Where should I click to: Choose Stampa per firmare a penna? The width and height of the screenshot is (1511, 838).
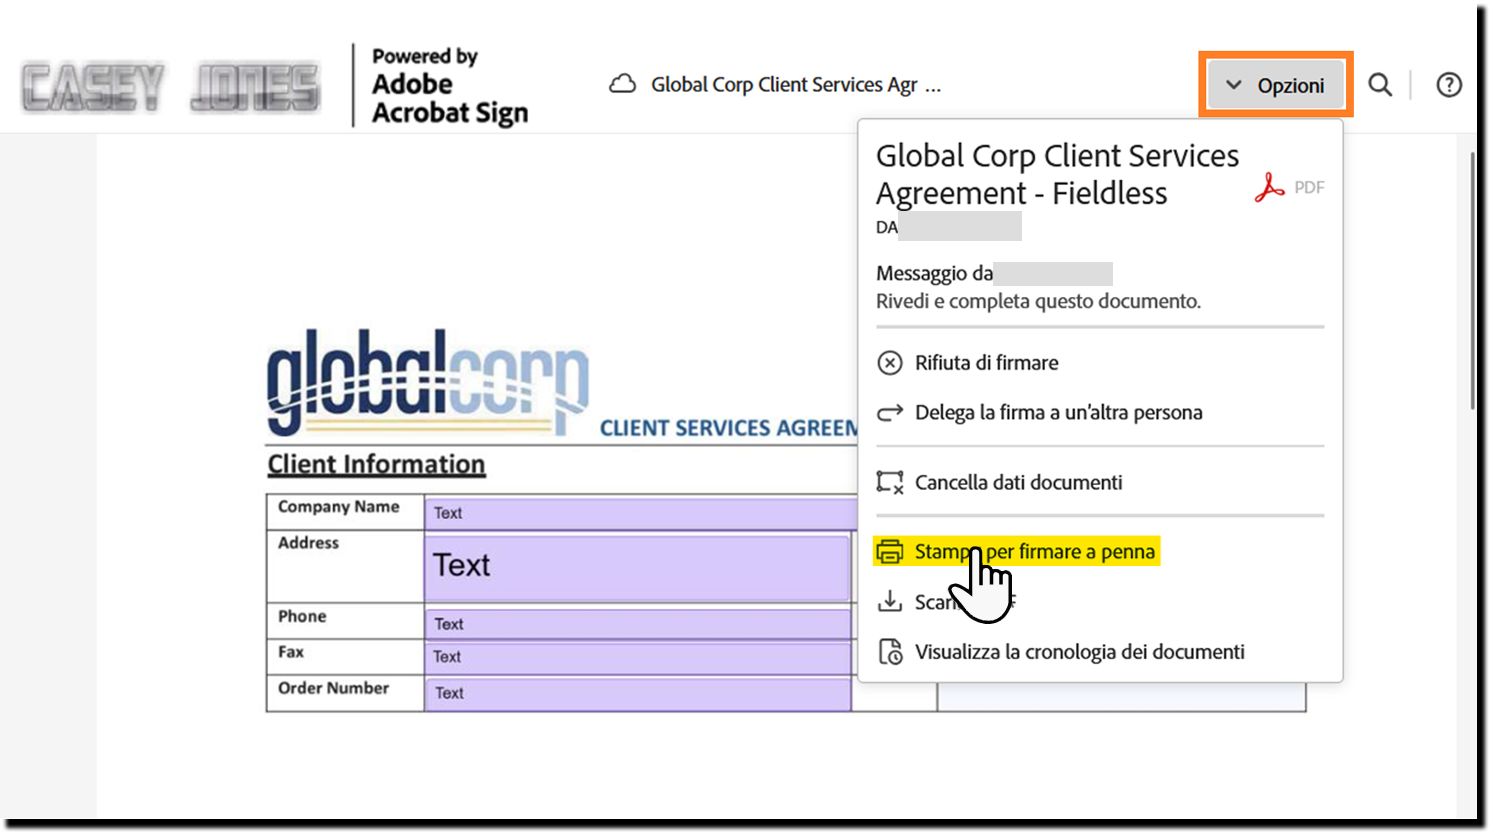pos(1016,552)
